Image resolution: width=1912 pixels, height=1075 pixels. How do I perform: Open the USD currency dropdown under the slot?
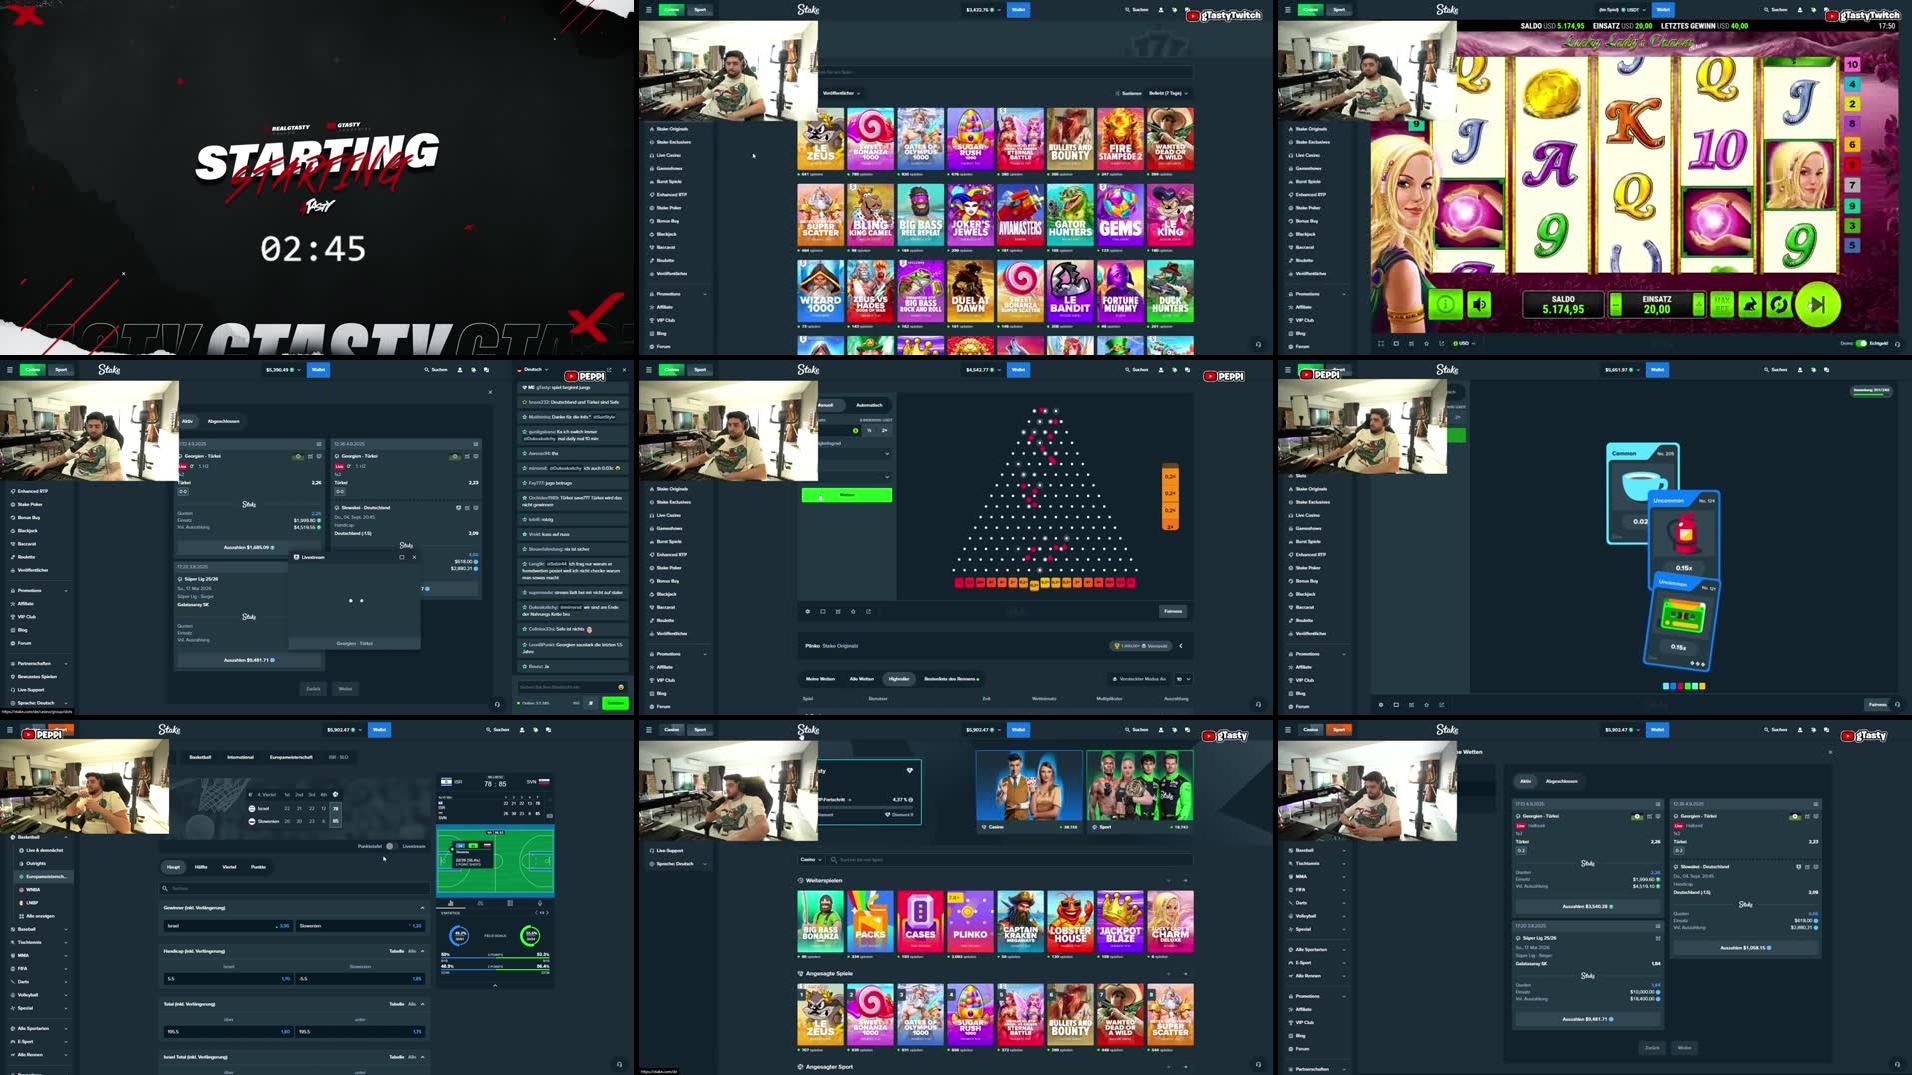pos(1465,343)
